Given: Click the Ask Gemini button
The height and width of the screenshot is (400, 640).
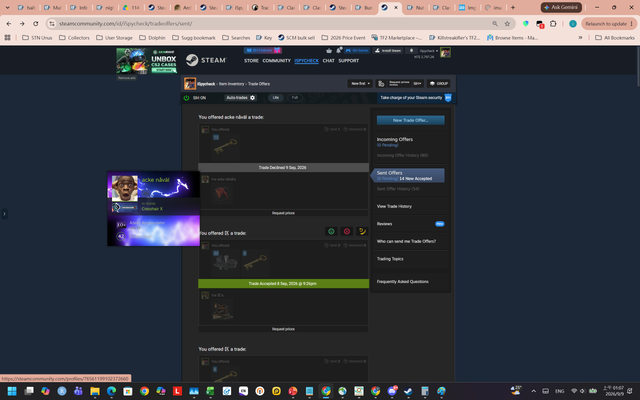Looking at the screenshot, I should pos(561,7).
